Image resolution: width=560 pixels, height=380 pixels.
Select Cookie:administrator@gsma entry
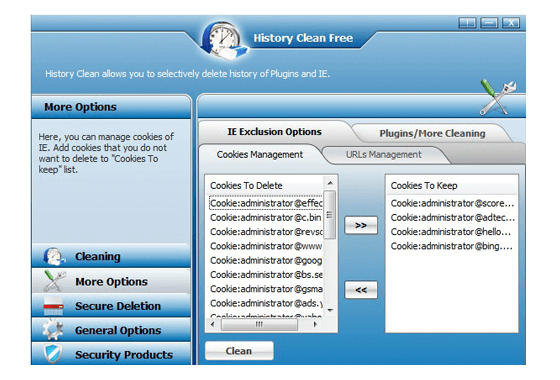pos(266,289)
